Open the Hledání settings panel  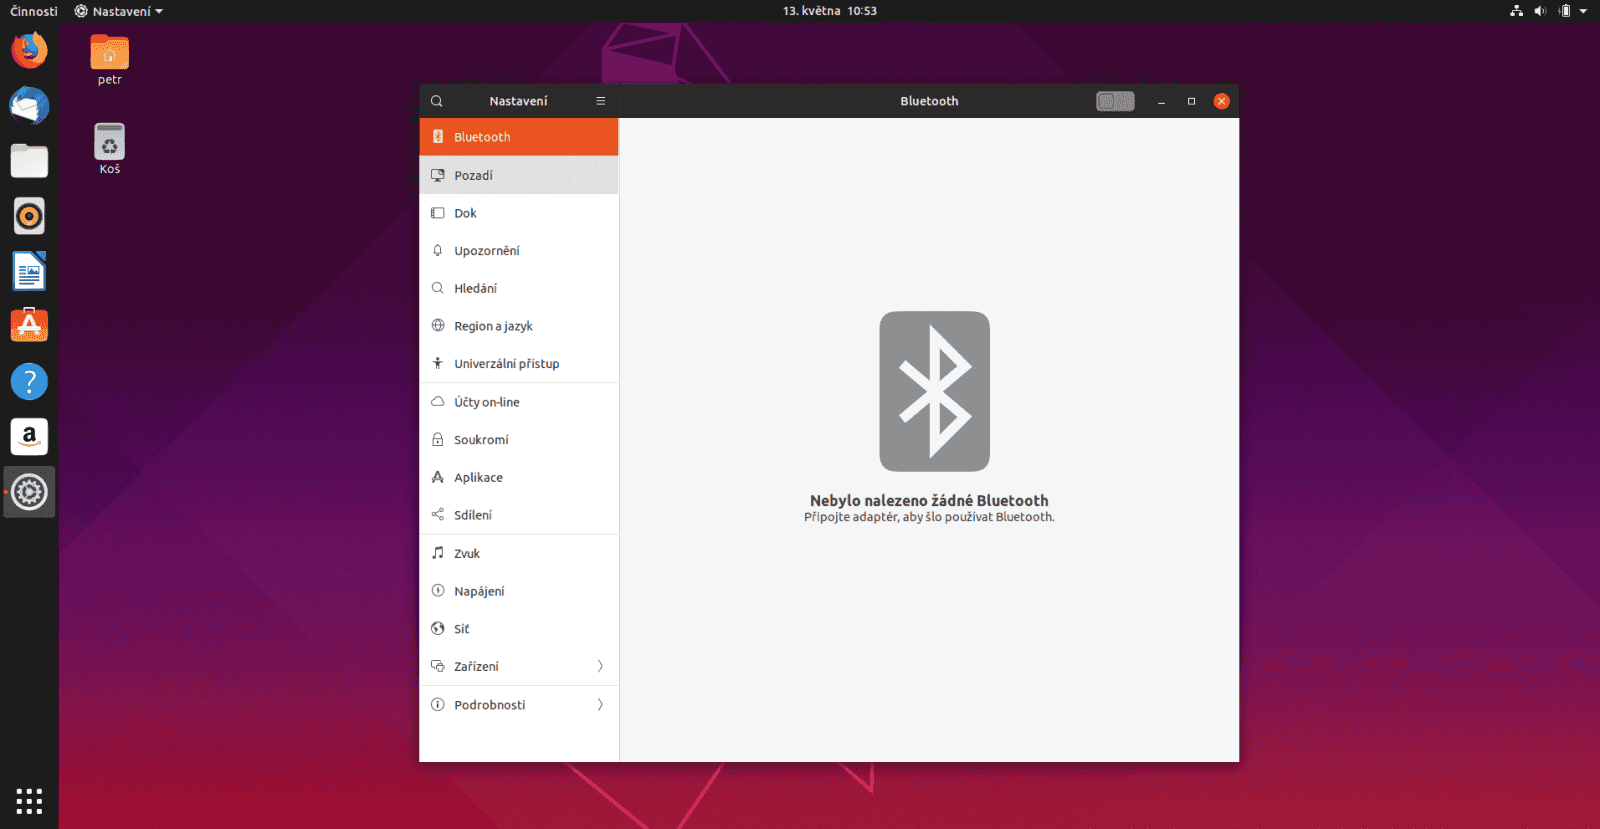point(519,288)
